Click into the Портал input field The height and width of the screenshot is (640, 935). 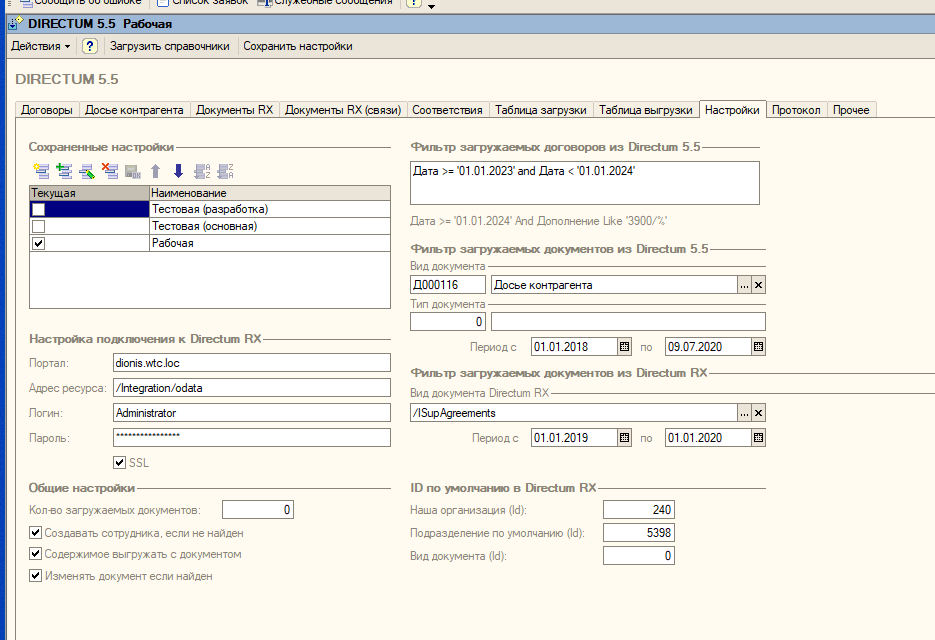click(250, 362)
